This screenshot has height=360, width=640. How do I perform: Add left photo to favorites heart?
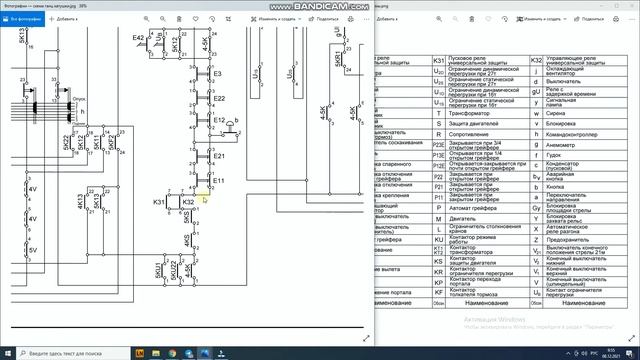pos(196,19)
